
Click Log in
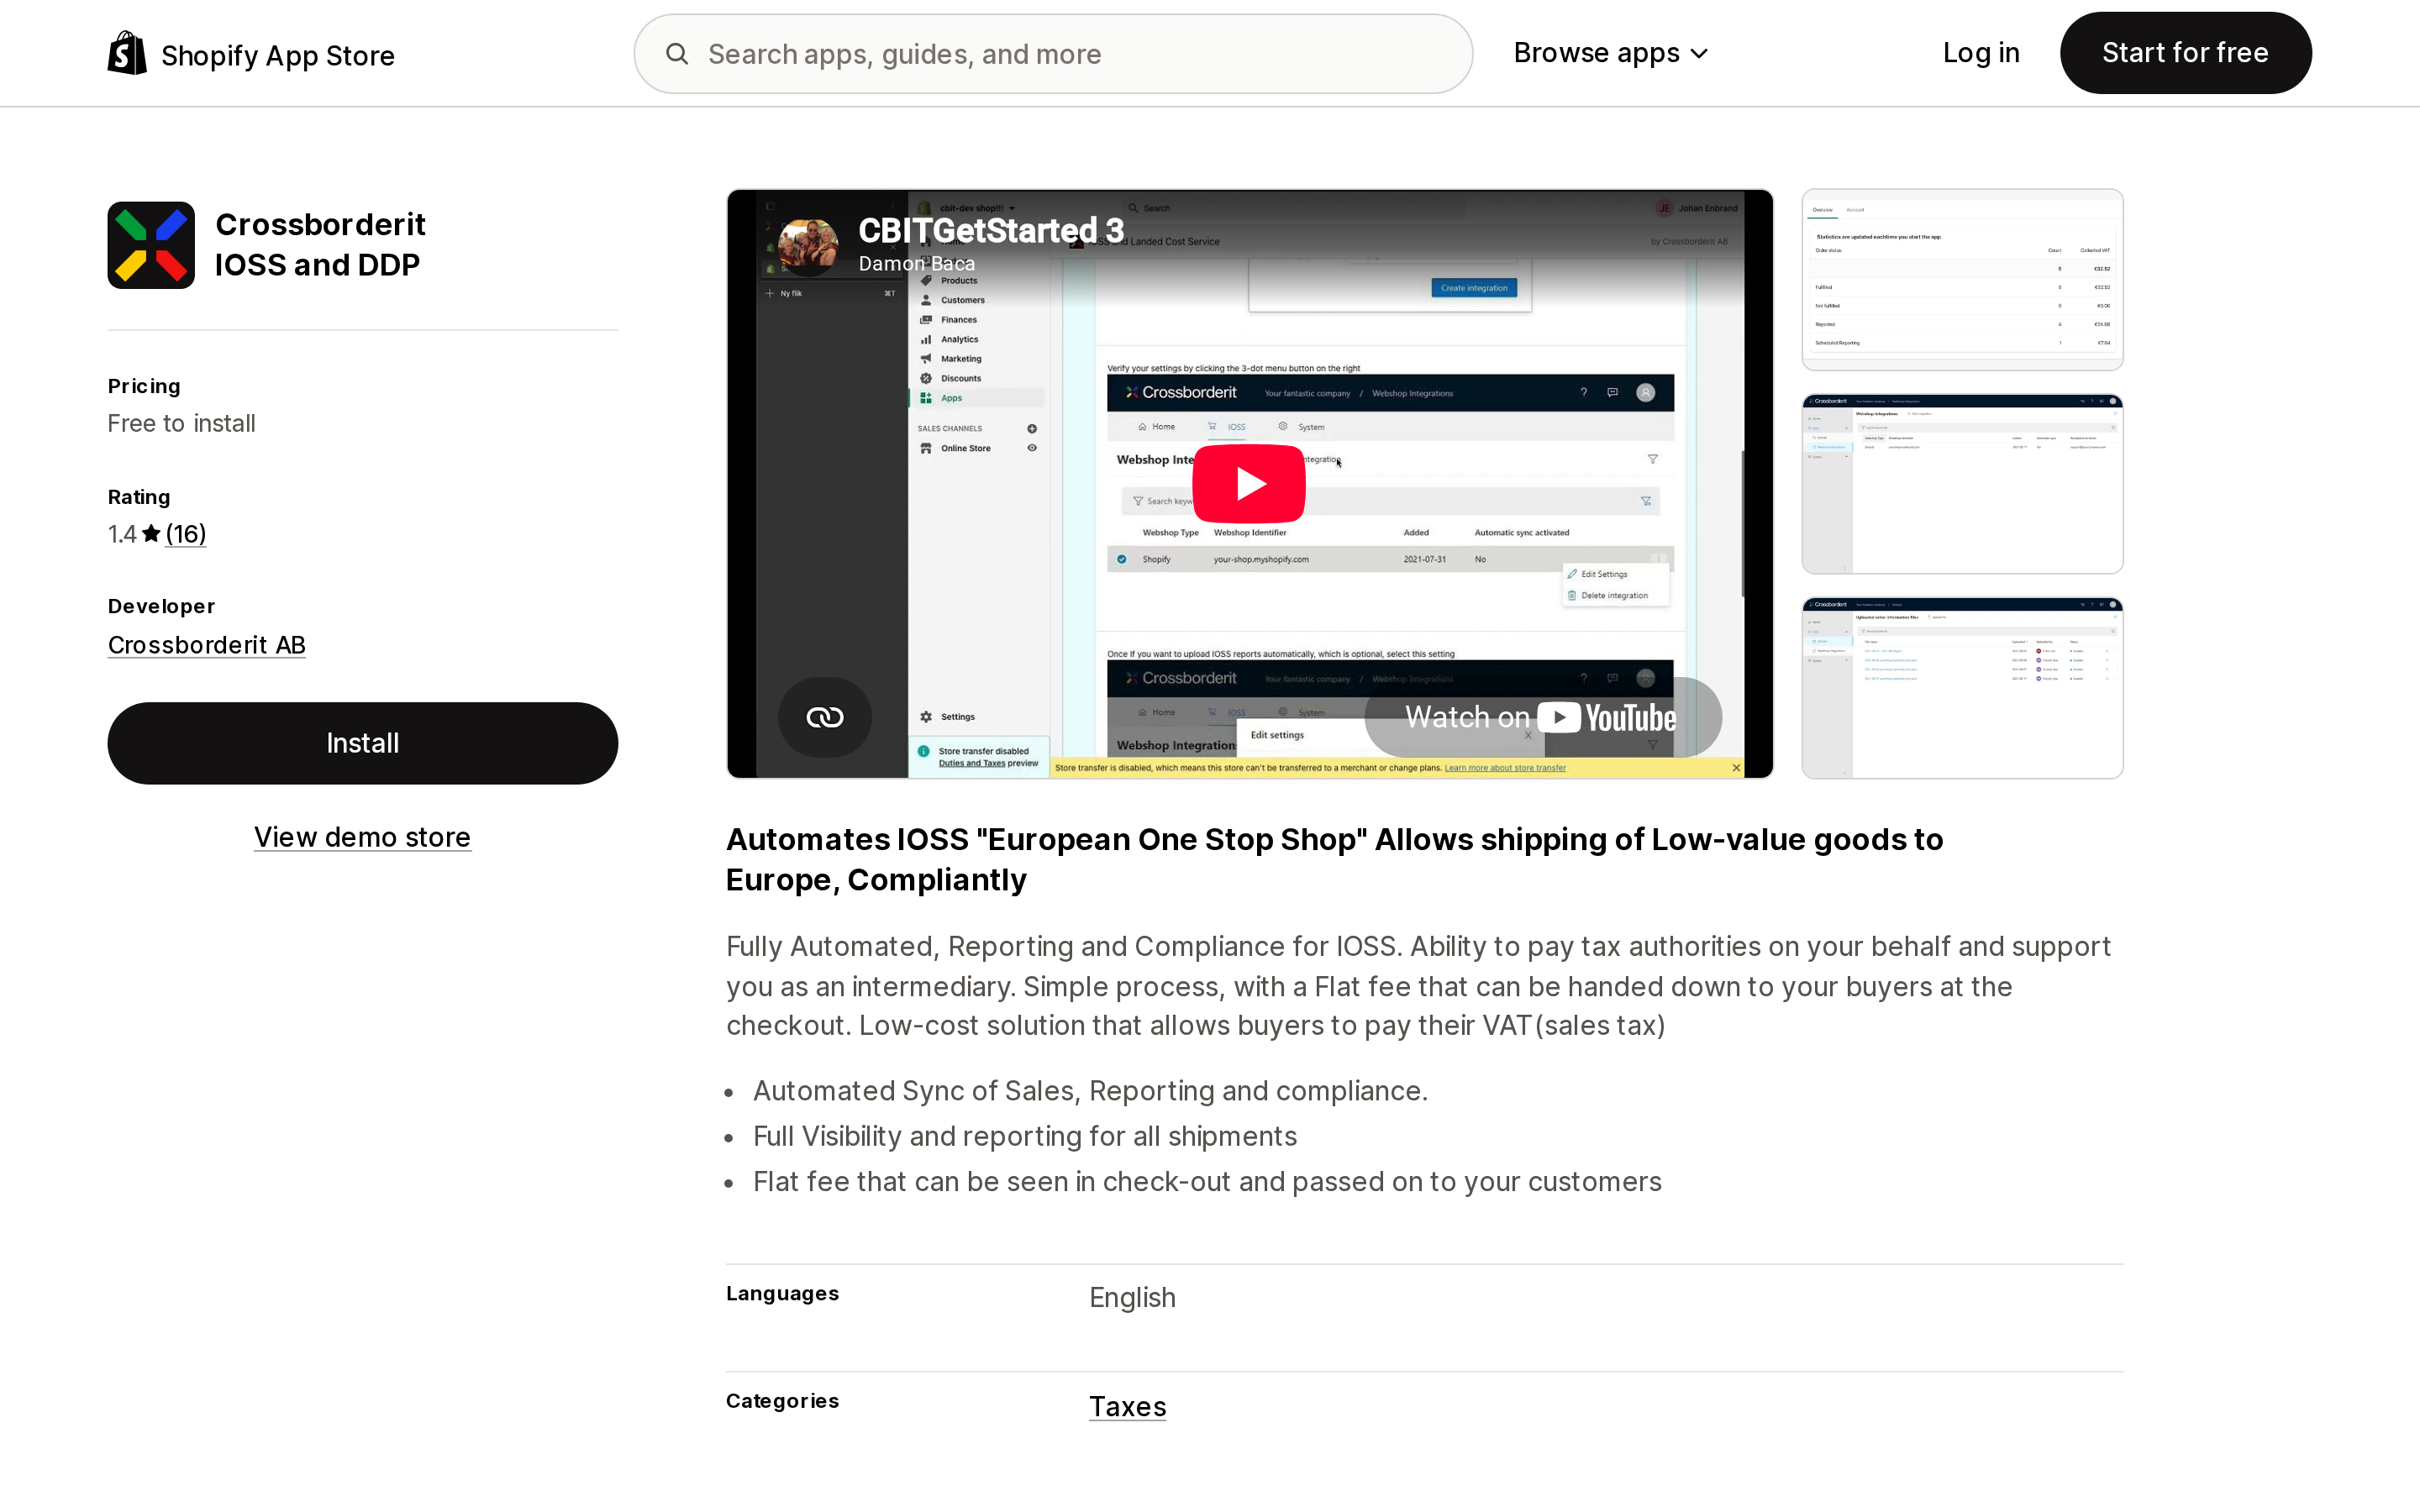[x=1981, y=53]
